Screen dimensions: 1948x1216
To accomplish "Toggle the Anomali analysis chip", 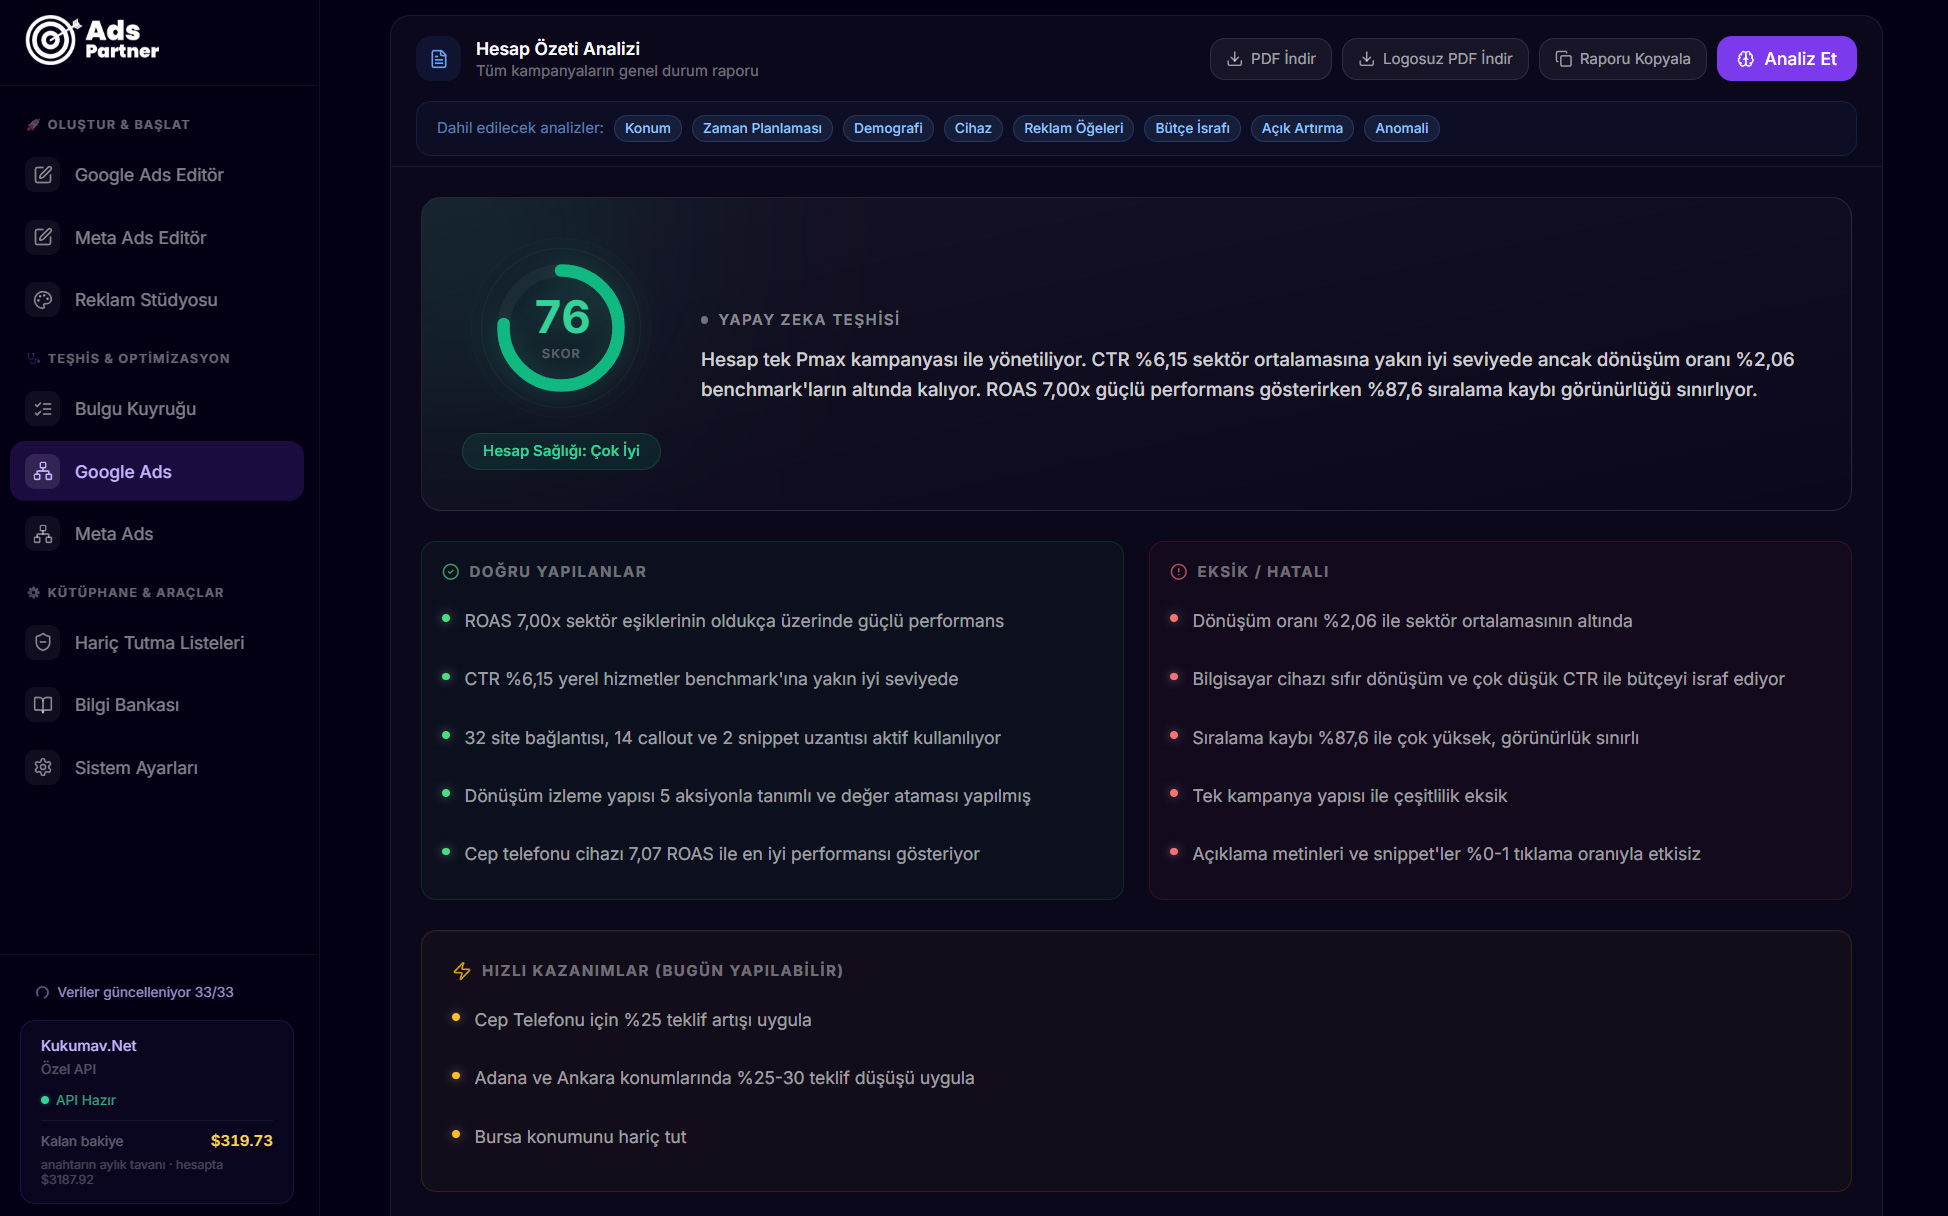I will pos(1401,128).
